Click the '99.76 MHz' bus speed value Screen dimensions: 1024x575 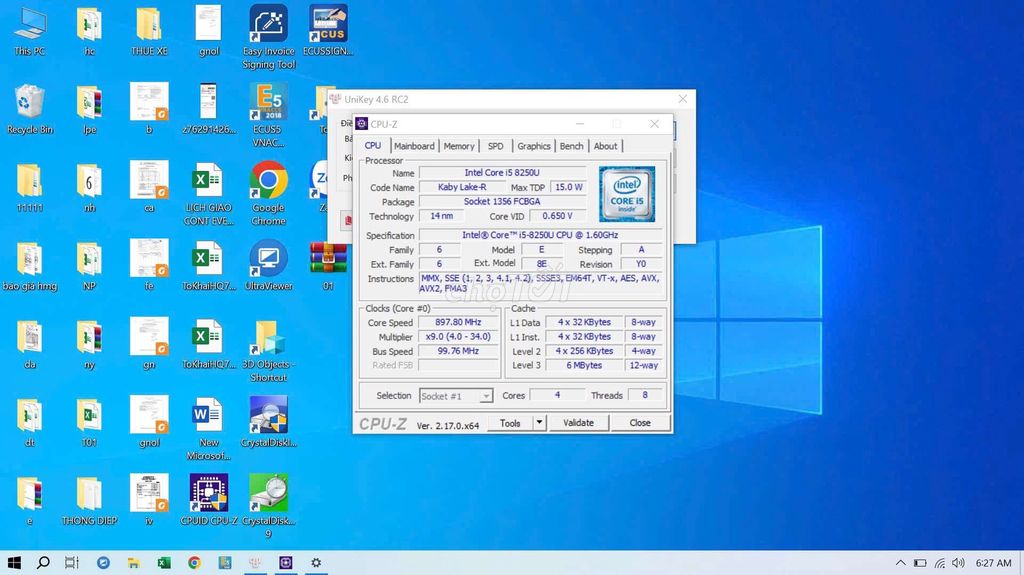(x=458, y=351)
